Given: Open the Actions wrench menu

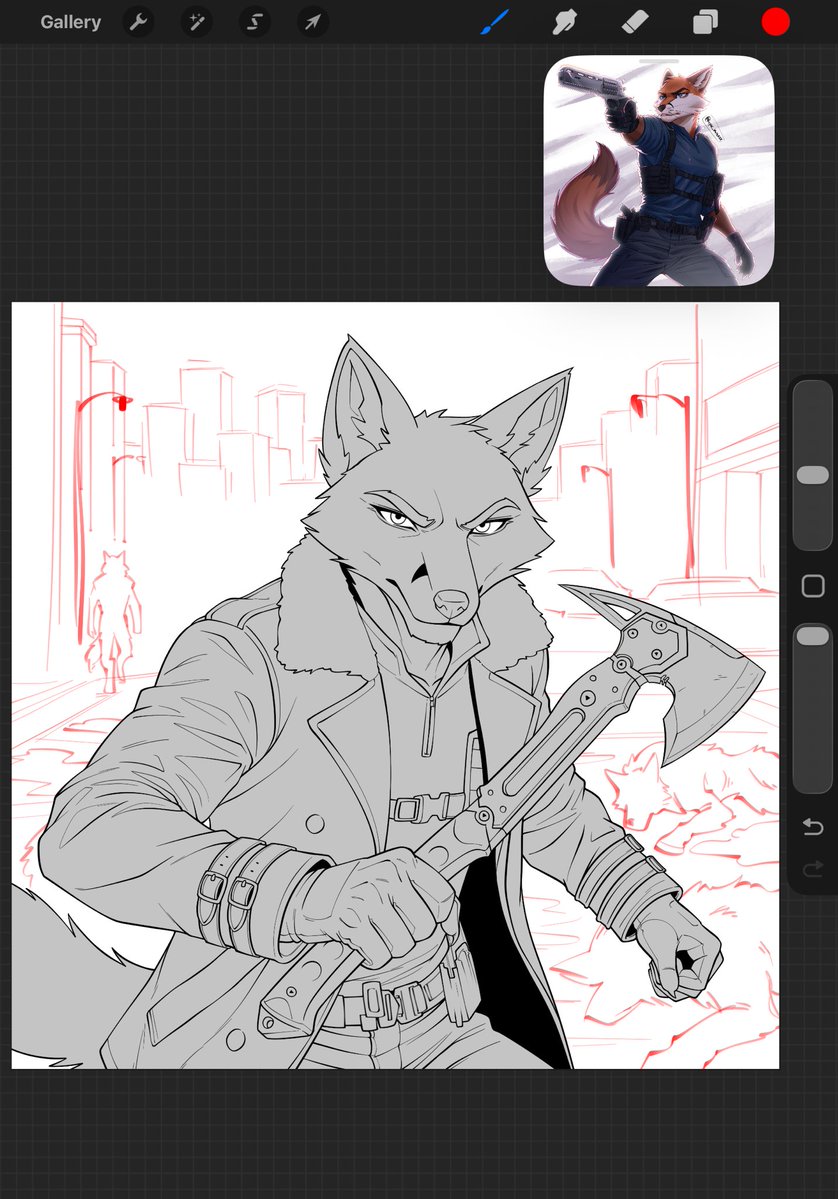Looking at the screenshot, I should point(138,22).
